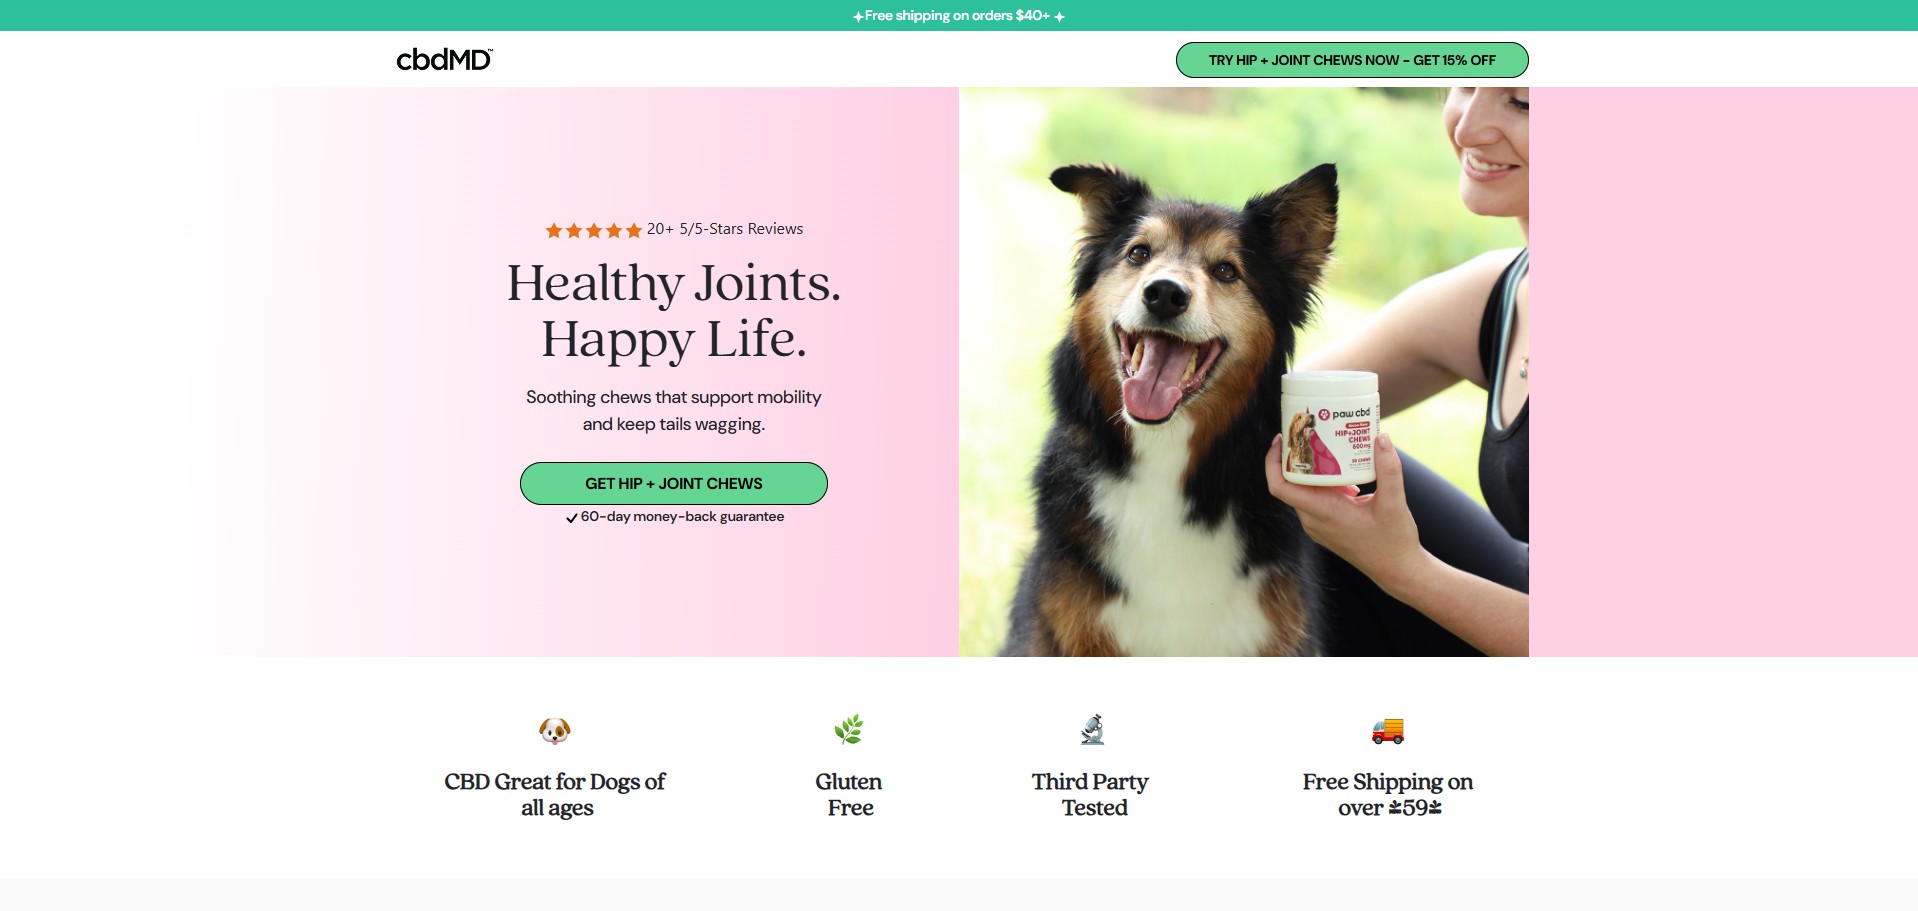
Task: Click the sparkle icon left of Free shipping
Action: 857,17
